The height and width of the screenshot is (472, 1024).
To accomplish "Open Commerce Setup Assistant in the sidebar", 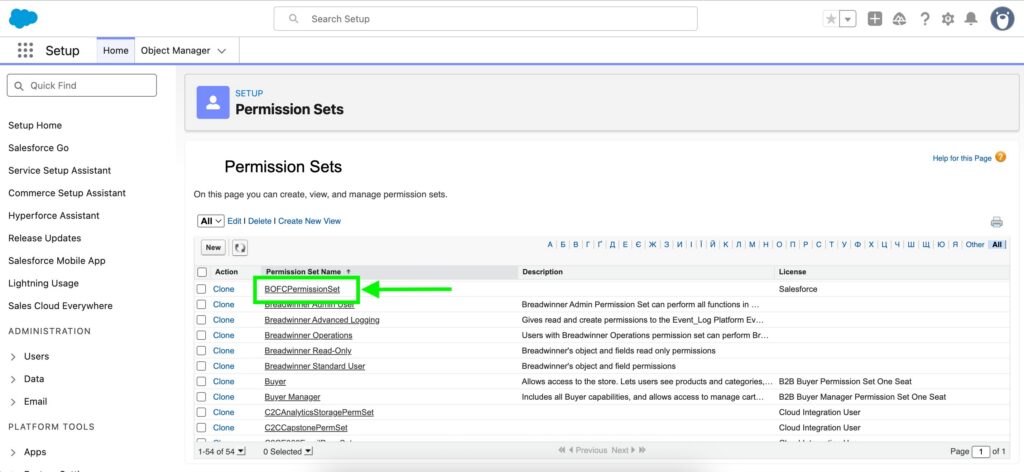I will point(67,193).
